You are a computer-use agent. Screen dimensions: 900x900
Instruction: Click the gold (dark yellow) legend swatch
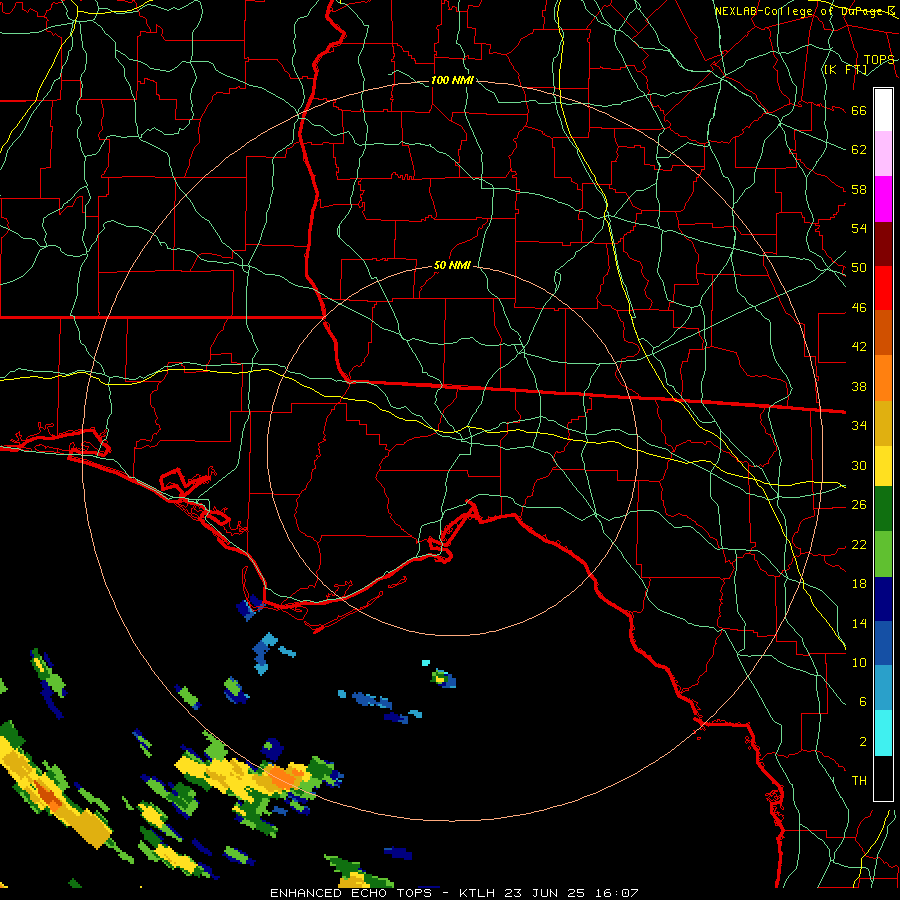(x=883, y=423)
